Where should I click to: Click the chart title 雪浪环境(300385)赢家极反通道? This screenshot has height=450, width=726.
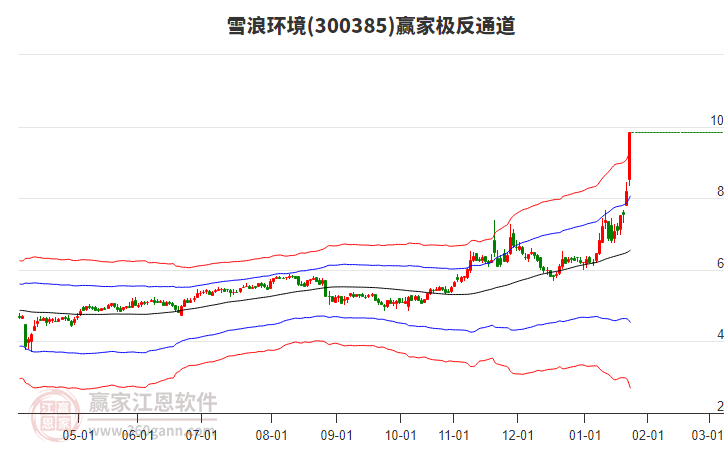coord(371,25)
